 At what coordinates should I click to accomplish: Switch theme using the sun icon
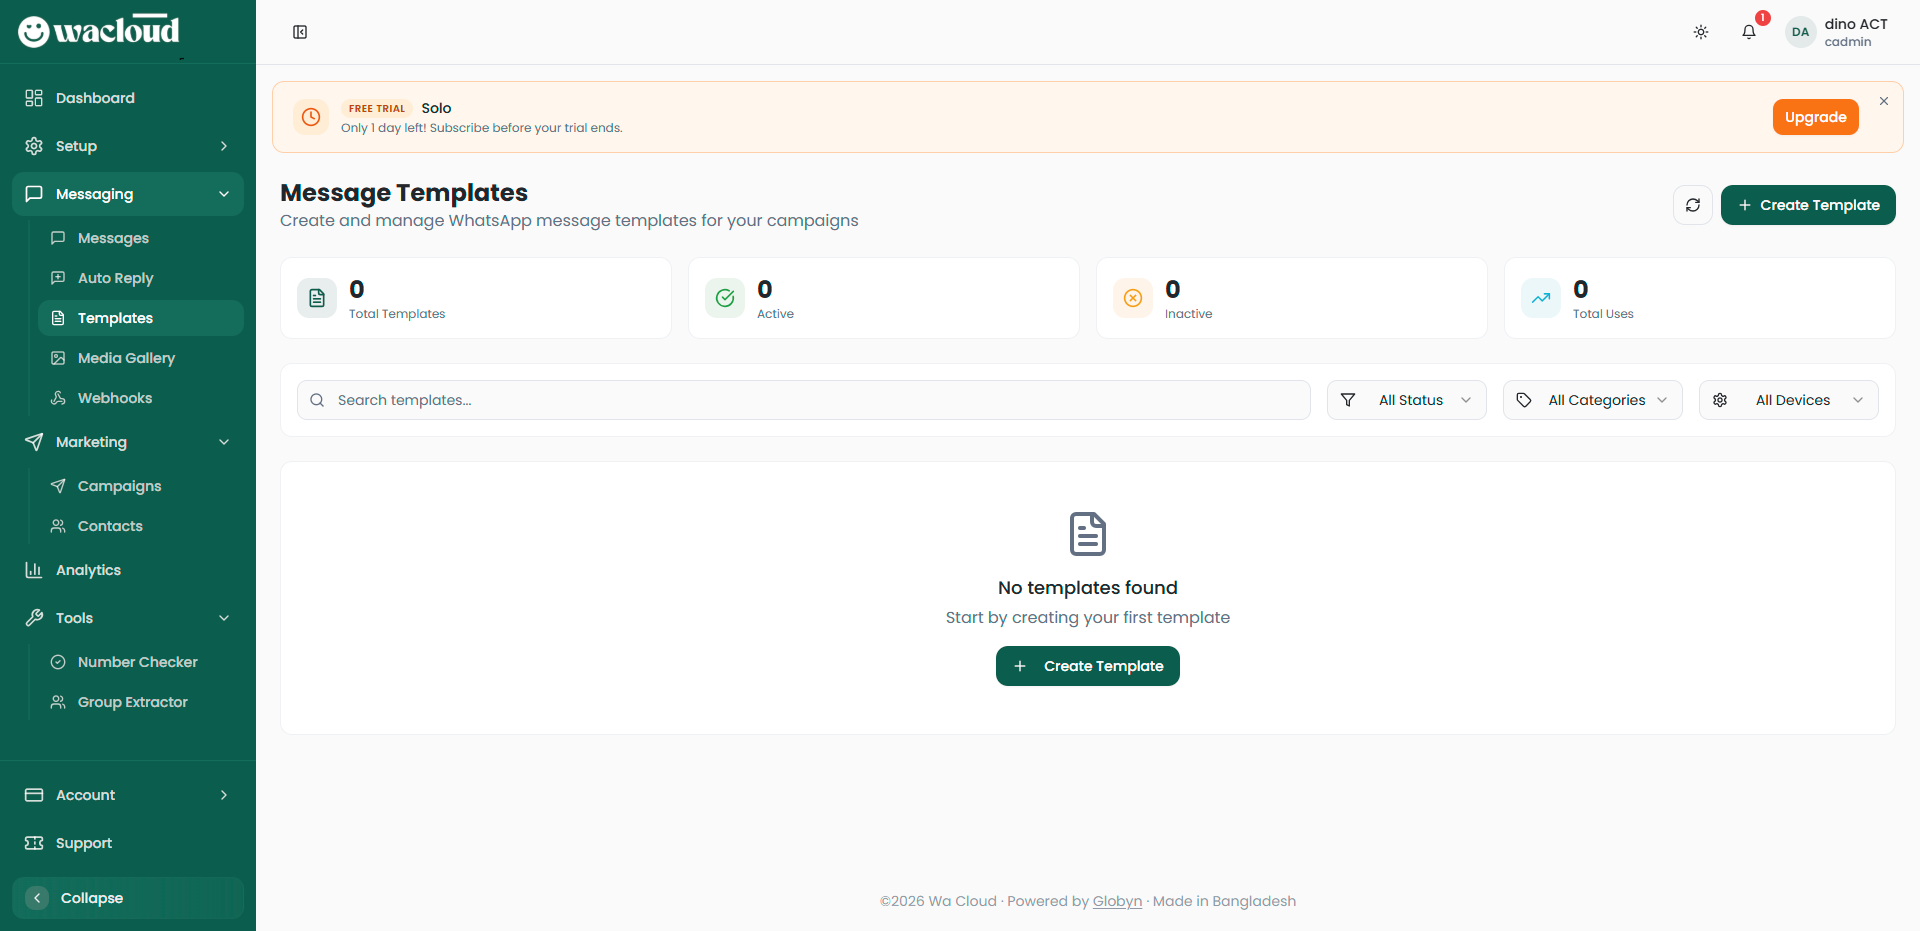coord(1700,32)
